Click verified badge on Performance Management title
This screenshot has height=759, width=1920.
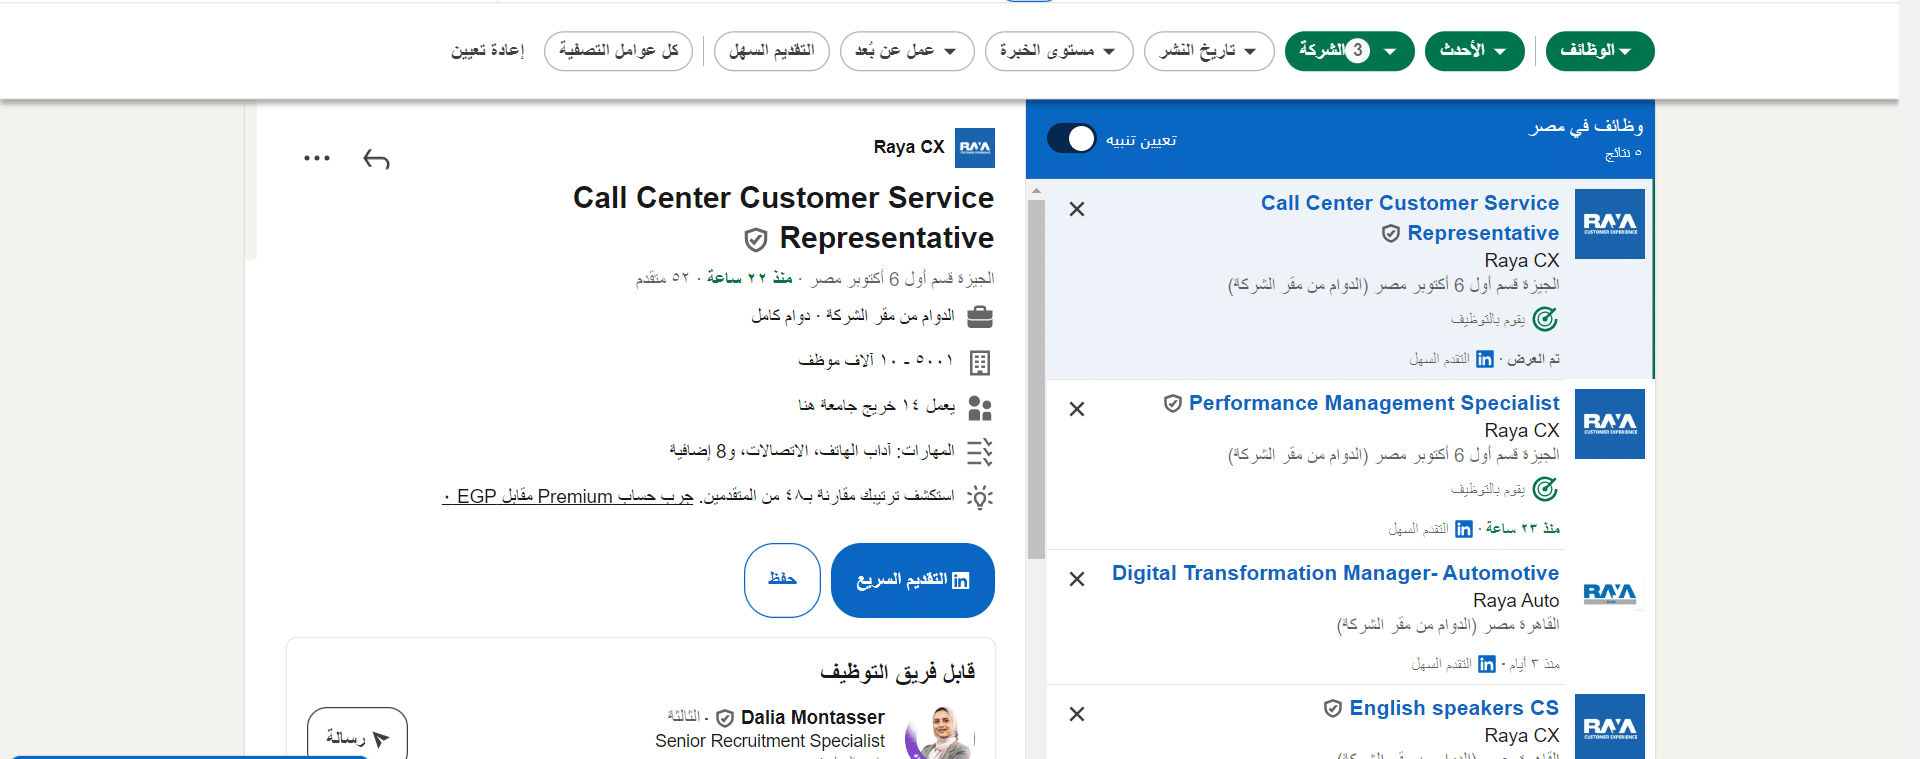(x=1173, y=403)
